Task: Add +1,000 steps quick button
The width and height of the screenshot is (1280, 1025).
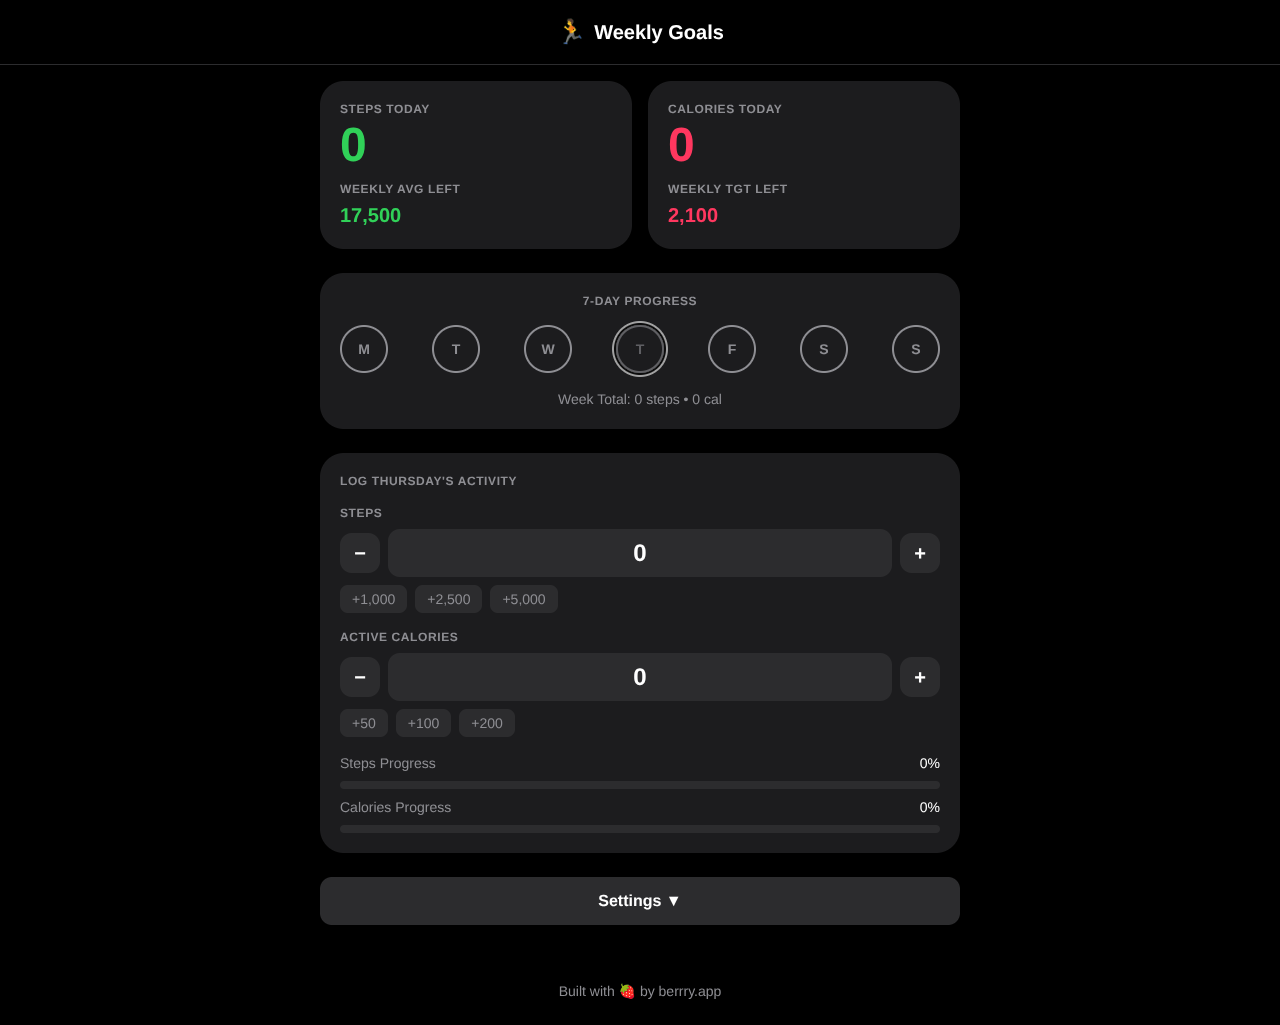Action: point(373,599)
